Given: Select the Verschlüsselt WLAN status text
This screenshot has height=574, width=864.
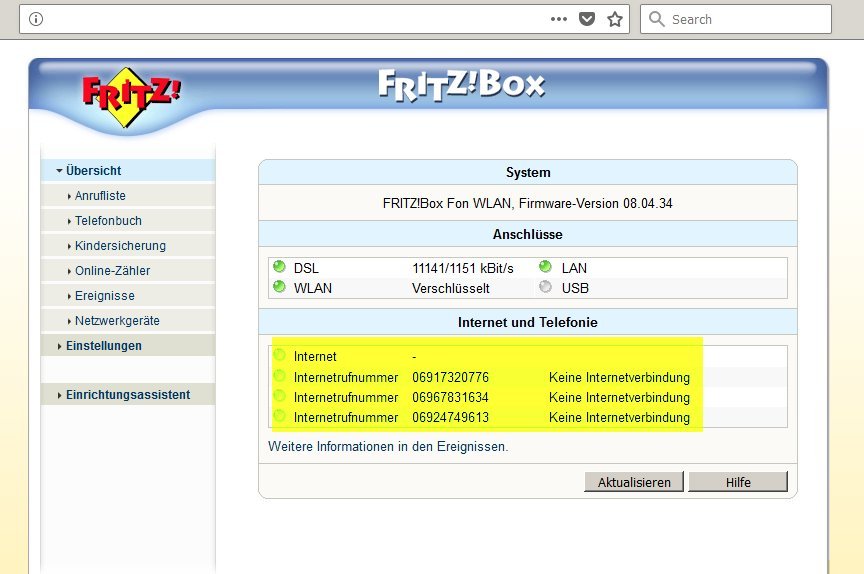Looking at the screenshot, I should coord(451,288).
